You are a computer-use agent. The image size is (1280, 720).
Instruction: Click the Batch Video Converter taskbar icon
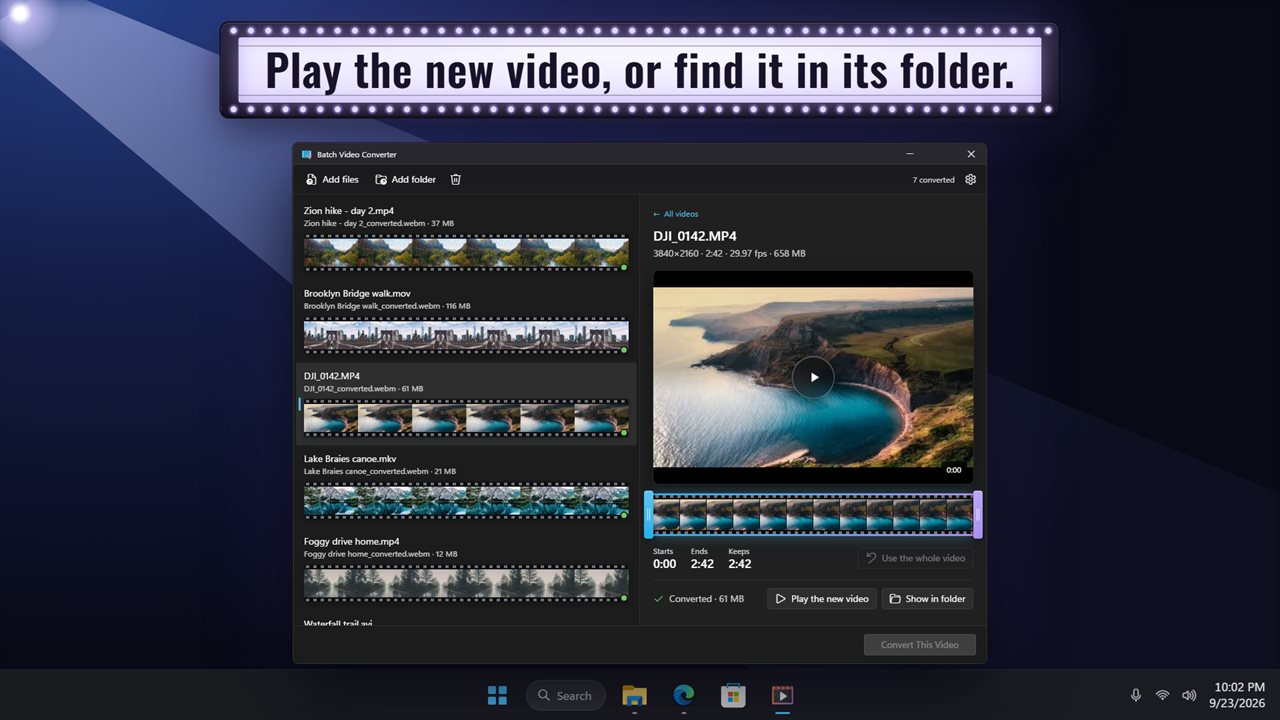point(782,695)
